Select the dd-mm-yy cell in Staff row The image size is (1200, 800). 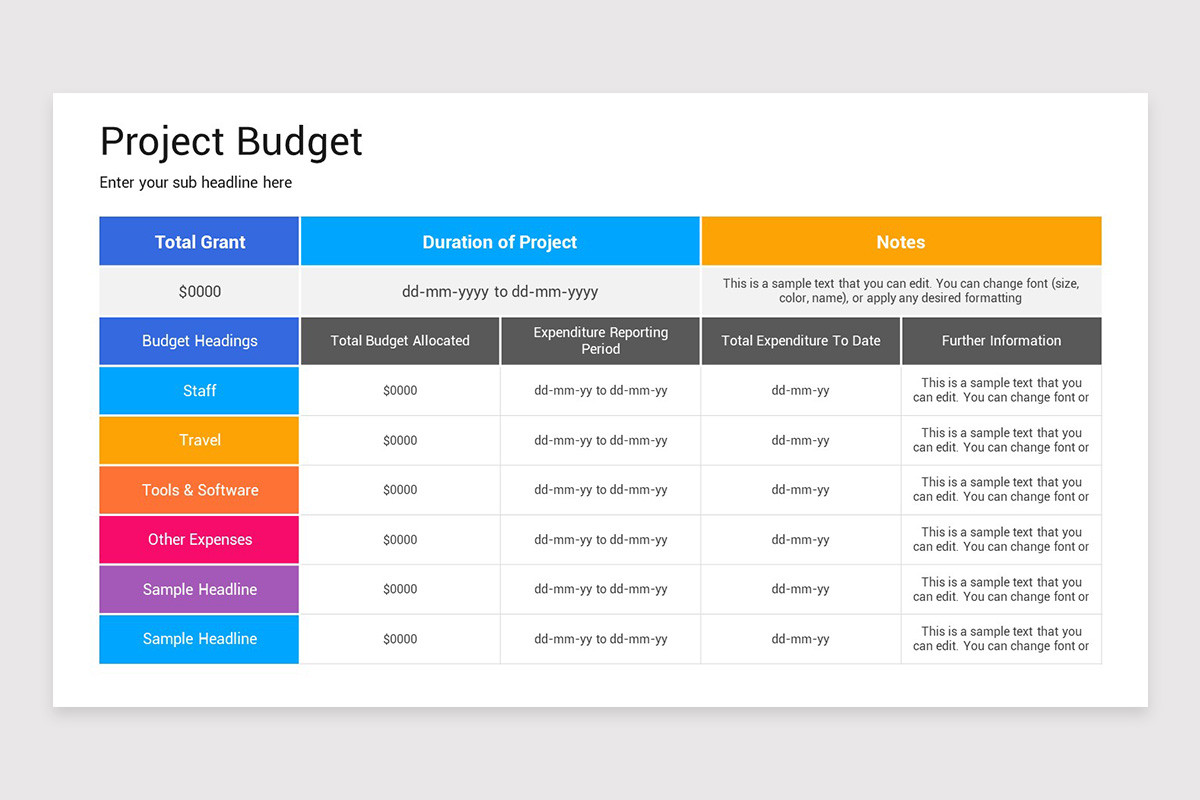point(800,391)
